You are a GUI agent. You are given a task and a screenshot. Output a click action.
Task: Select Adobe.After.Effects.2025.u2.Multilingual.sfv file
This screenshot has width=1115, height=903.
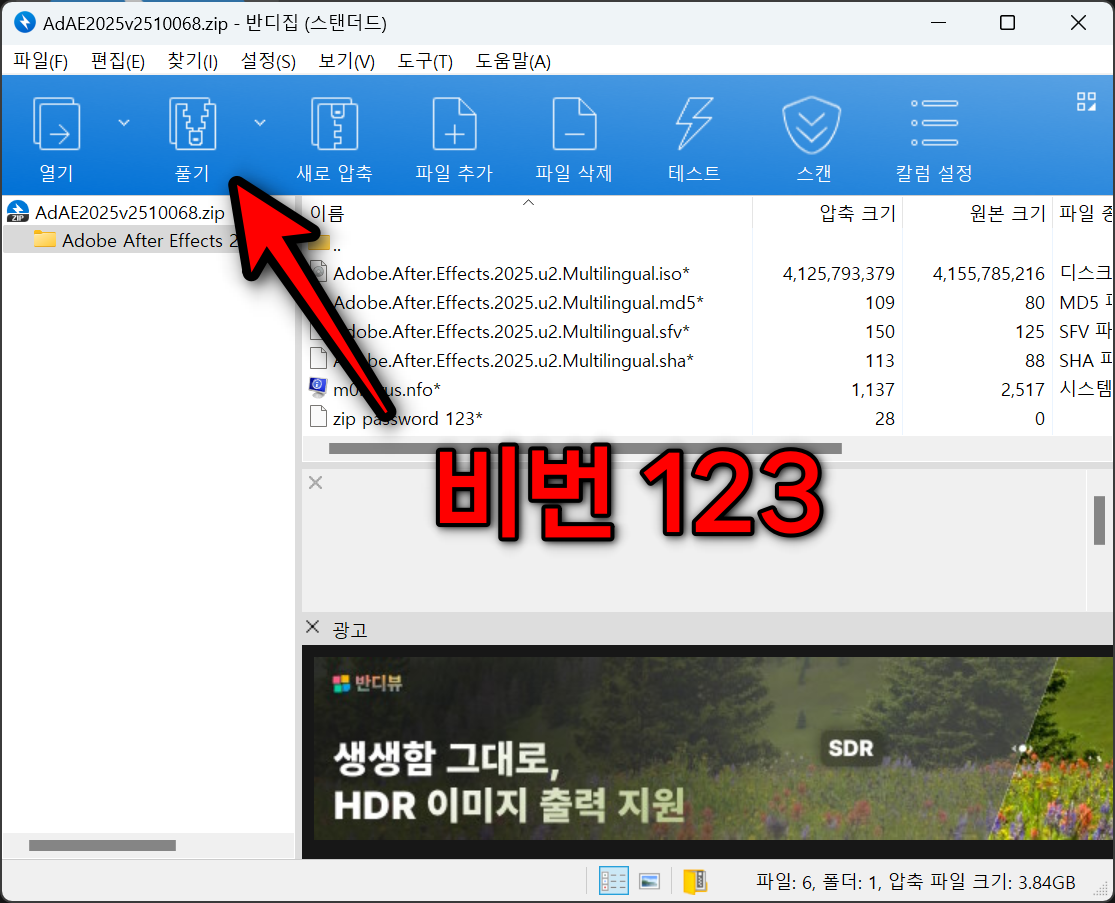coord(511,332)
